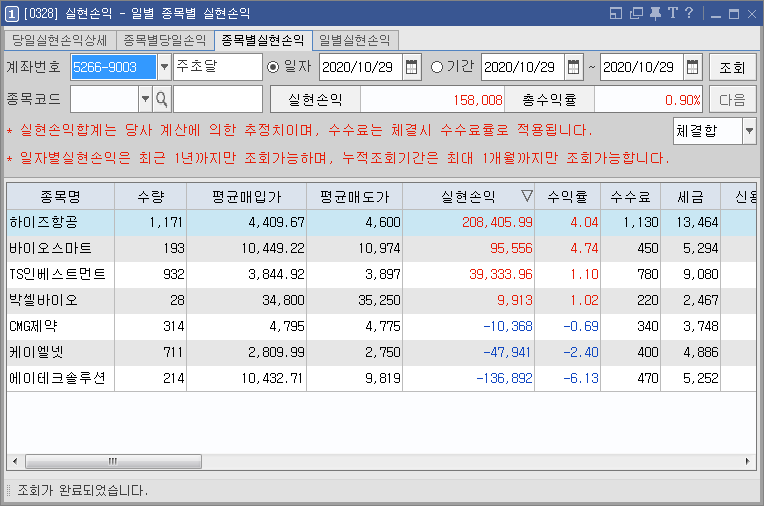The width and height of the screenshot is (764, 506).
Task: Select the 일자 radio button
Action: [x=273, y=67]
